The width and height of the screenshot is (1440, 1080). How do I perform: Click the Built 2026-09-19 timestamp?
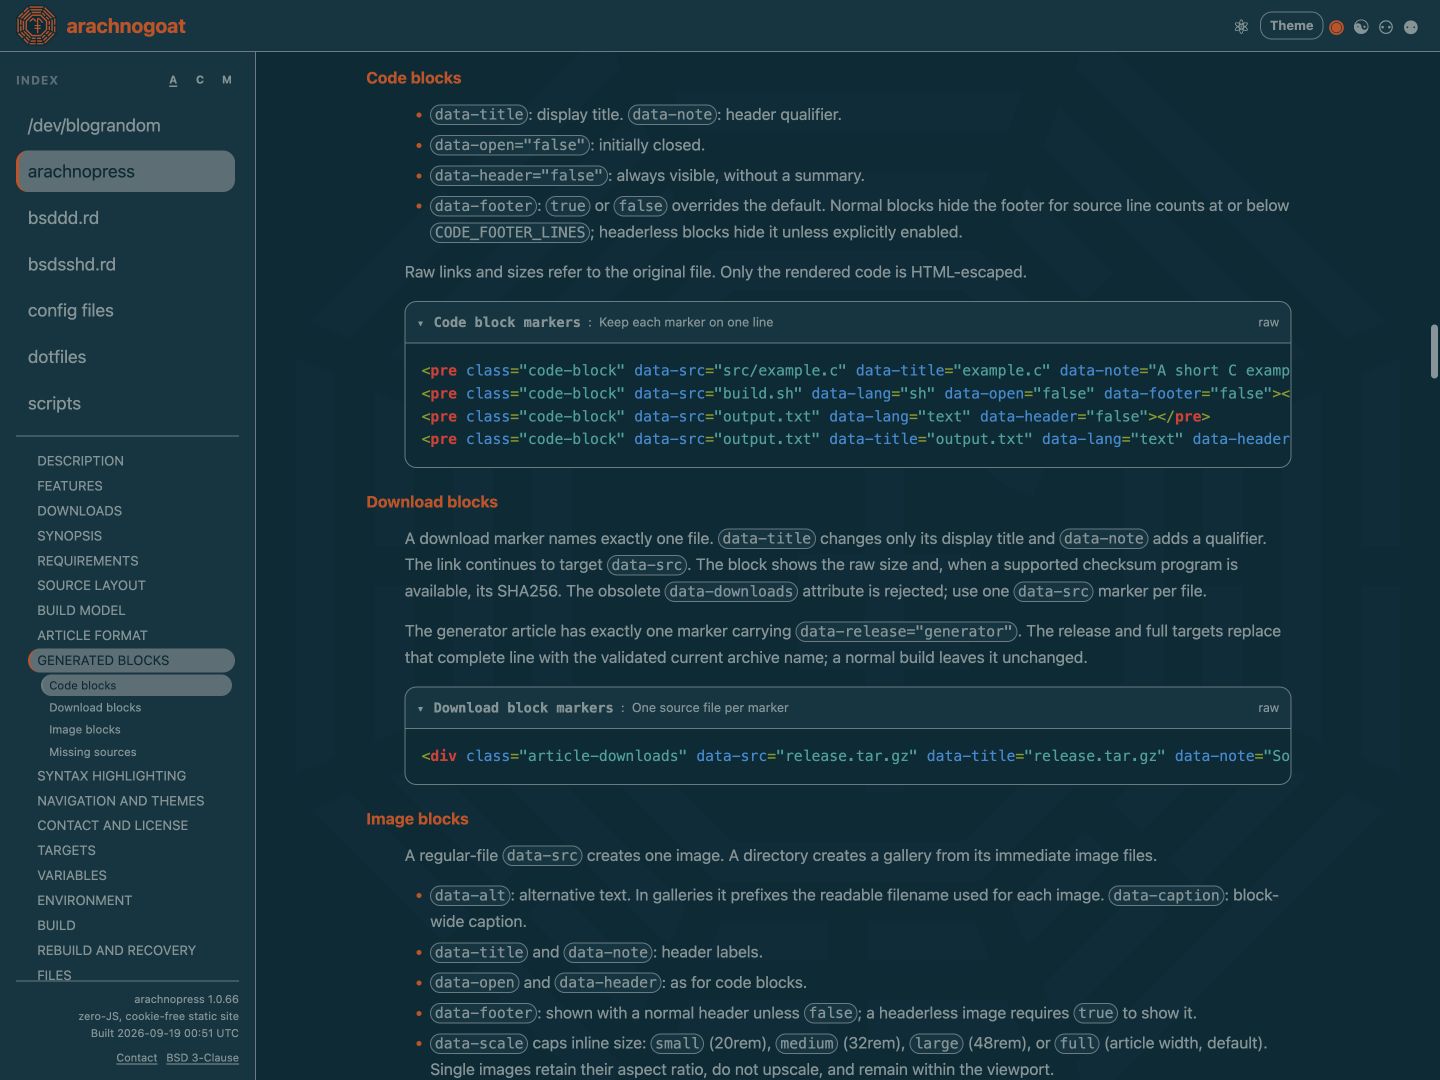(165, 1033)
